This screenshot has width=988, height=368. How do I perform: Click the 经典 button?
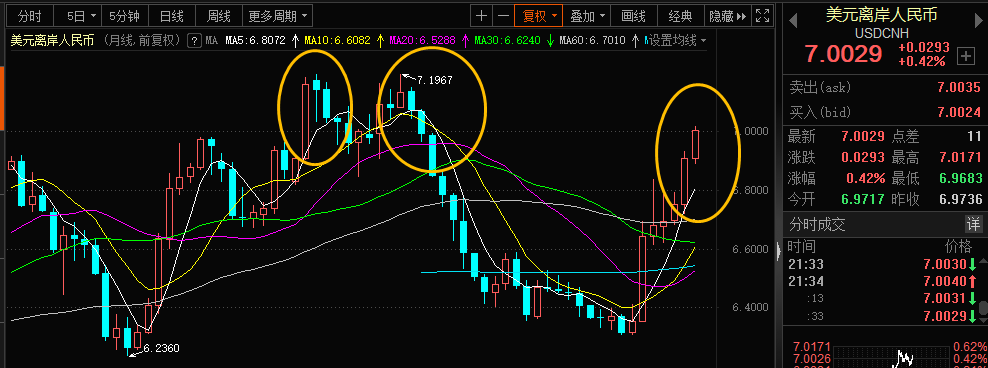680,16
